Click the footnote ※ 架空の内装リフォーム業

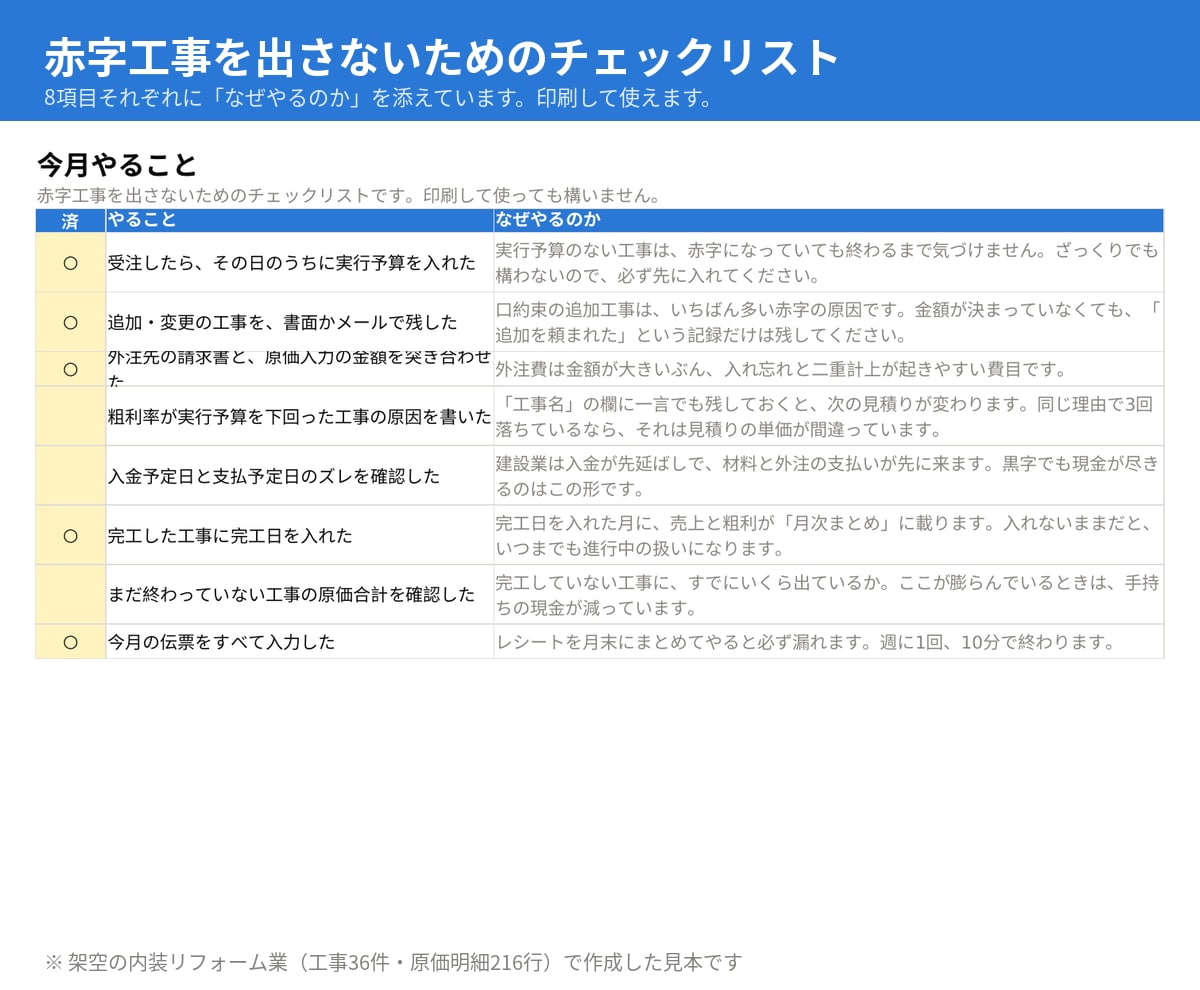394,962
